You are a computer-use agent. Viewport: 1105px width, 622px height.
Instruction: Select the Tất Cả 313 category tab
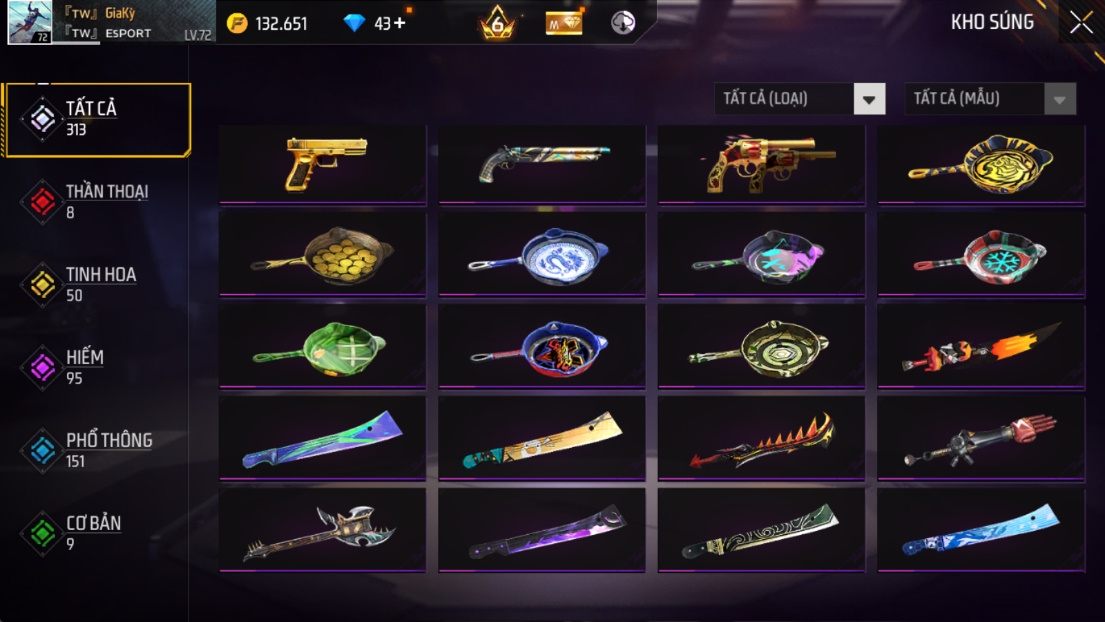click(97, 119)
